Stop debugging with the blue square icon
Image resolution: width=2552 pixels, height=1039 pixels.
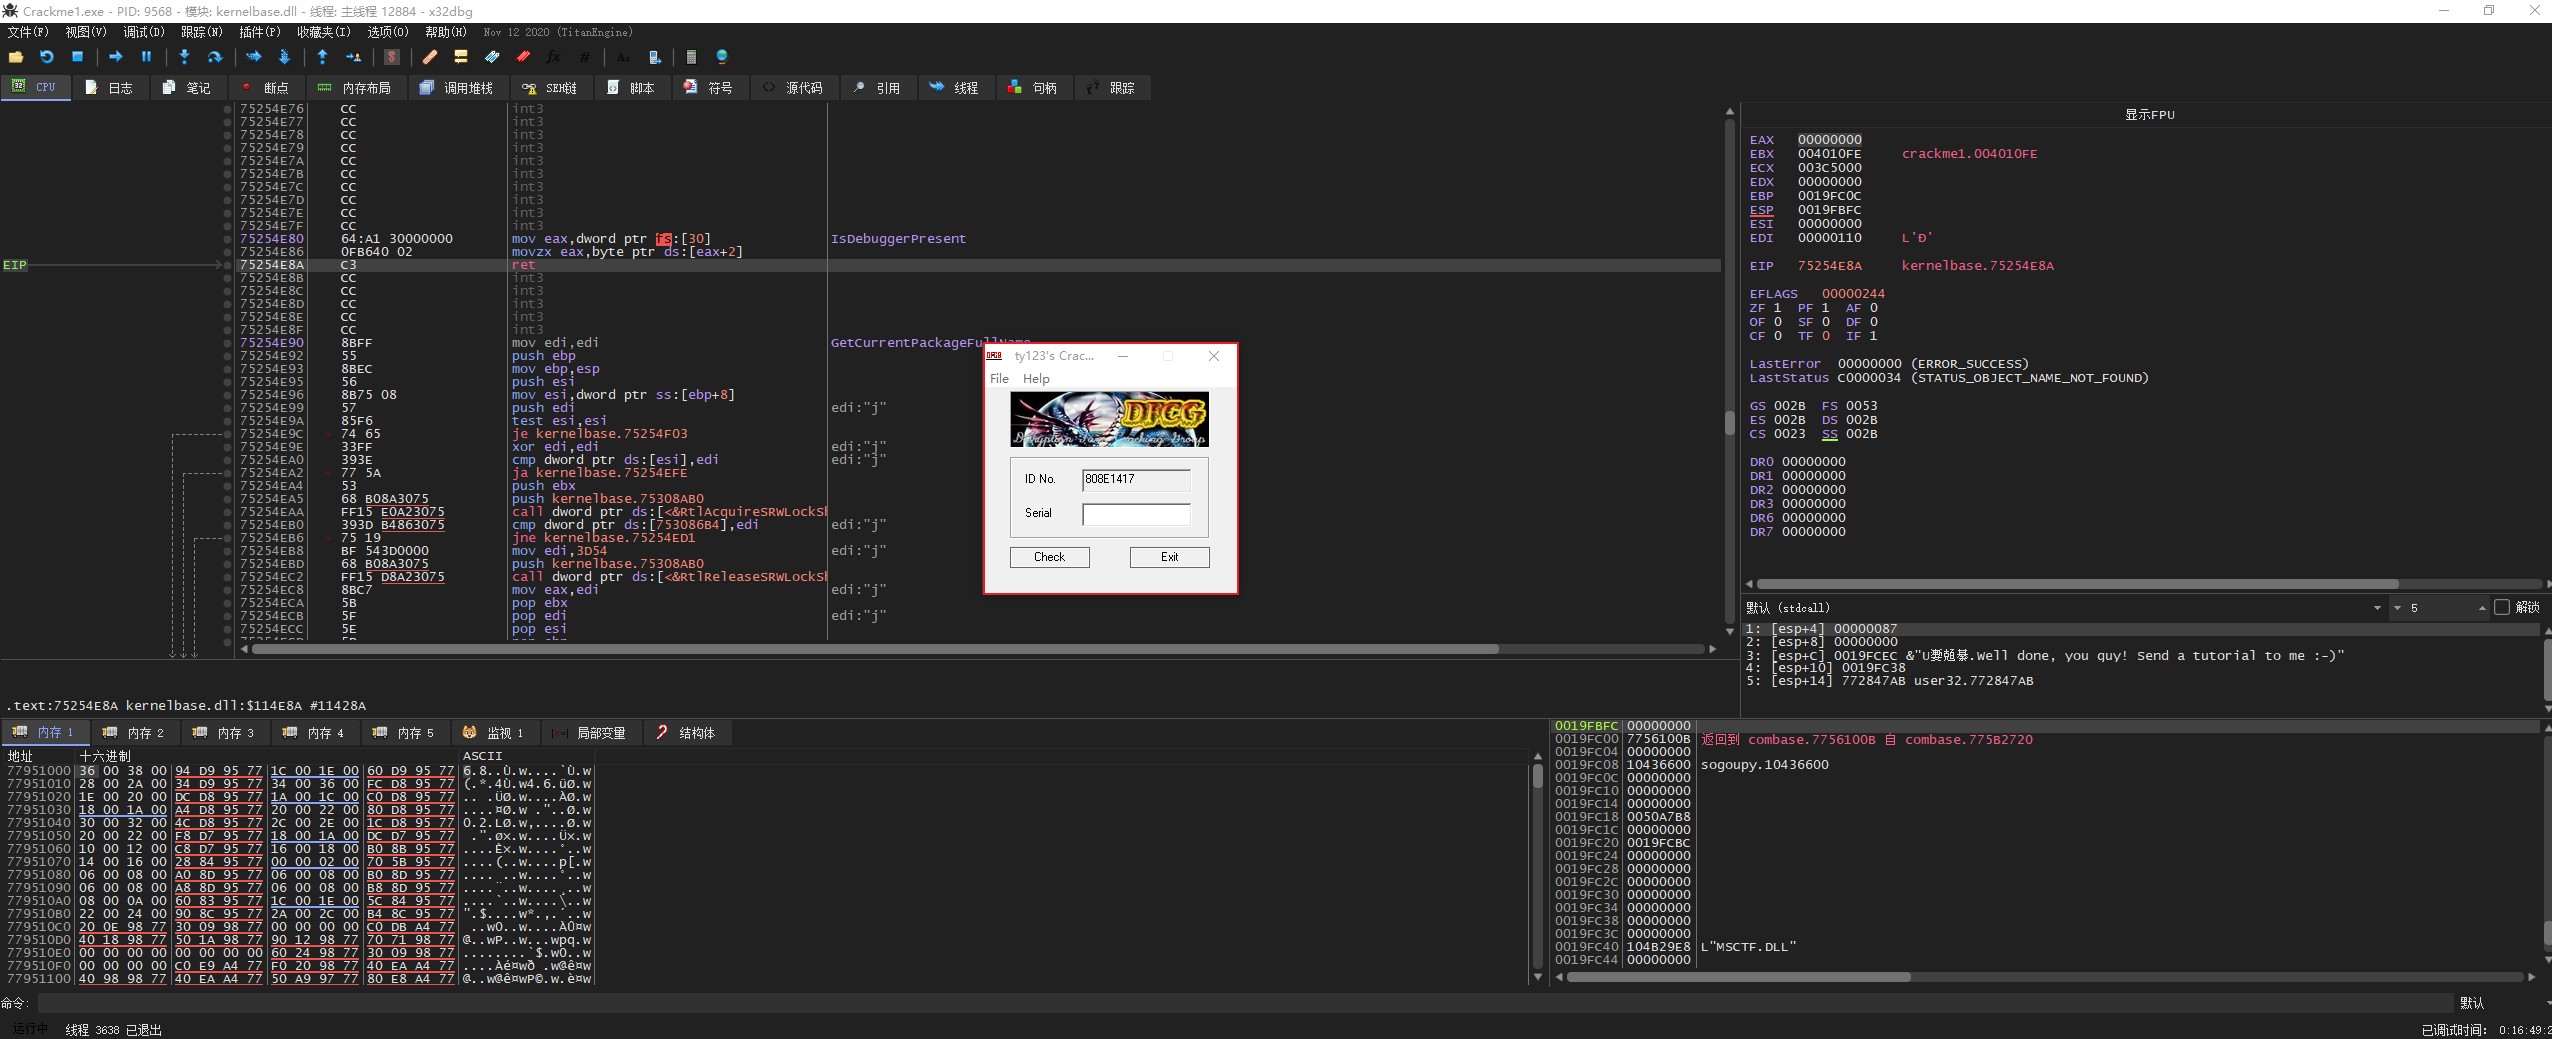[x=77, y=58]
